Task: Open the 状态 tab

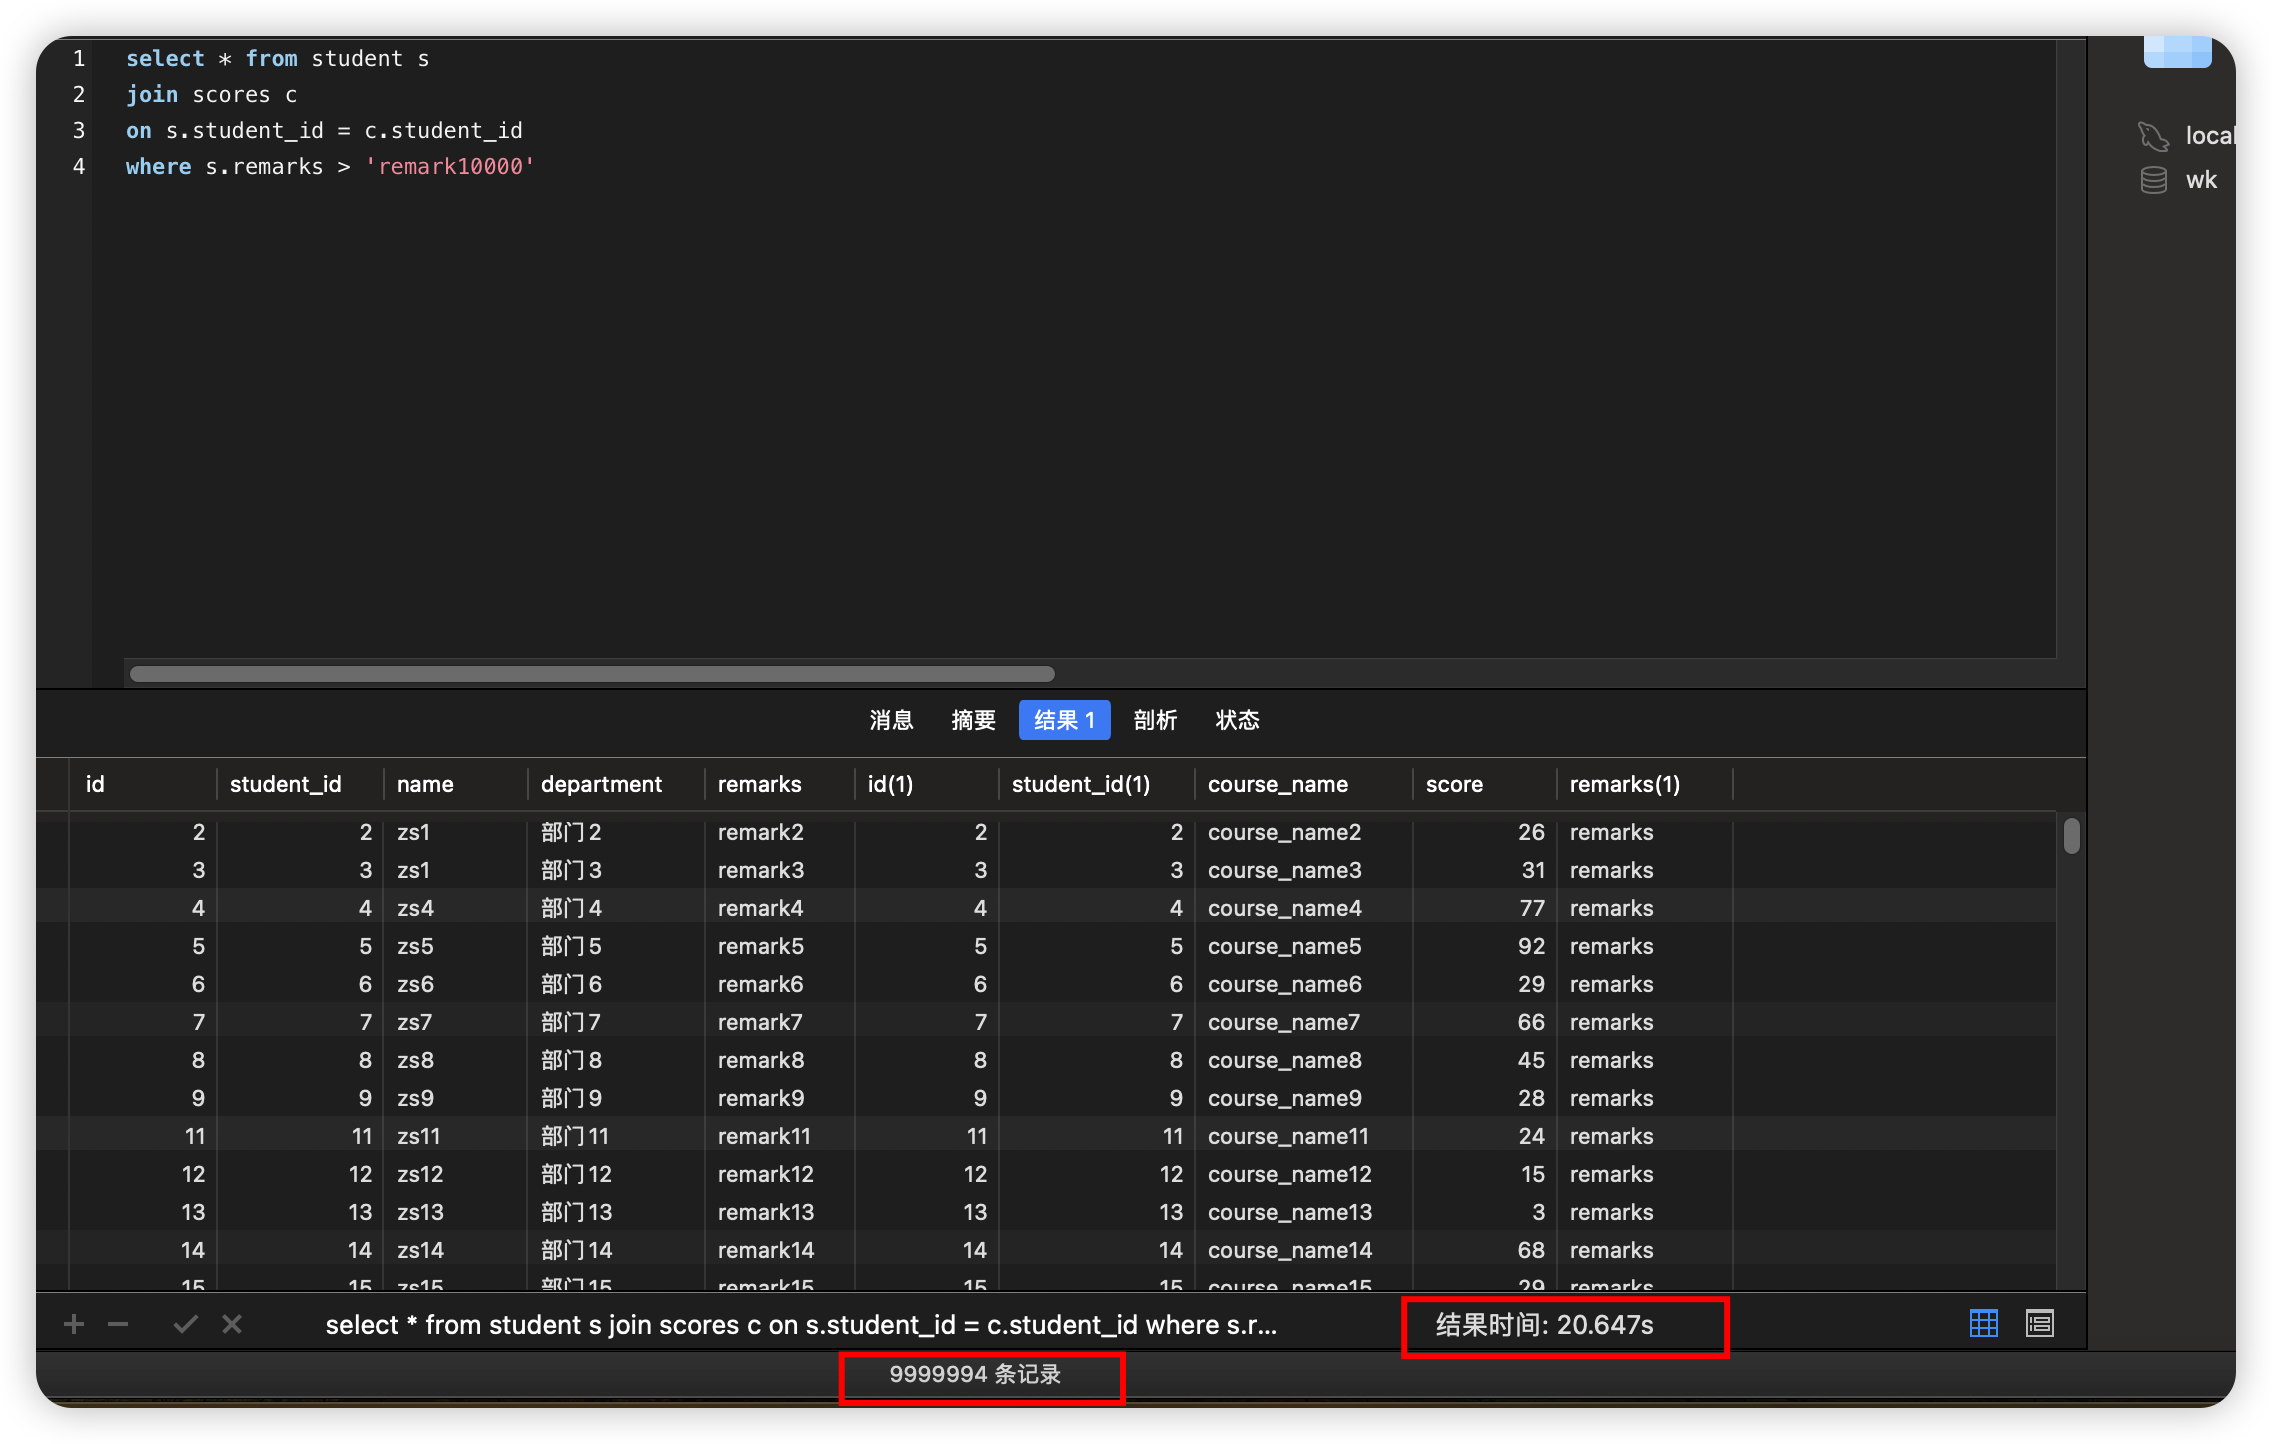Action: click(x=1237, y=720)
